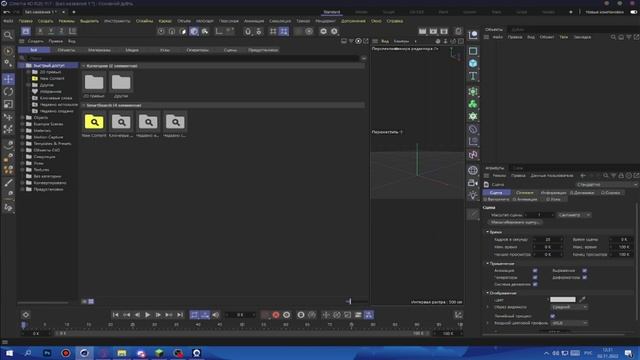
Task: Click the live selection cursor tool
Action: click(8, 51)
